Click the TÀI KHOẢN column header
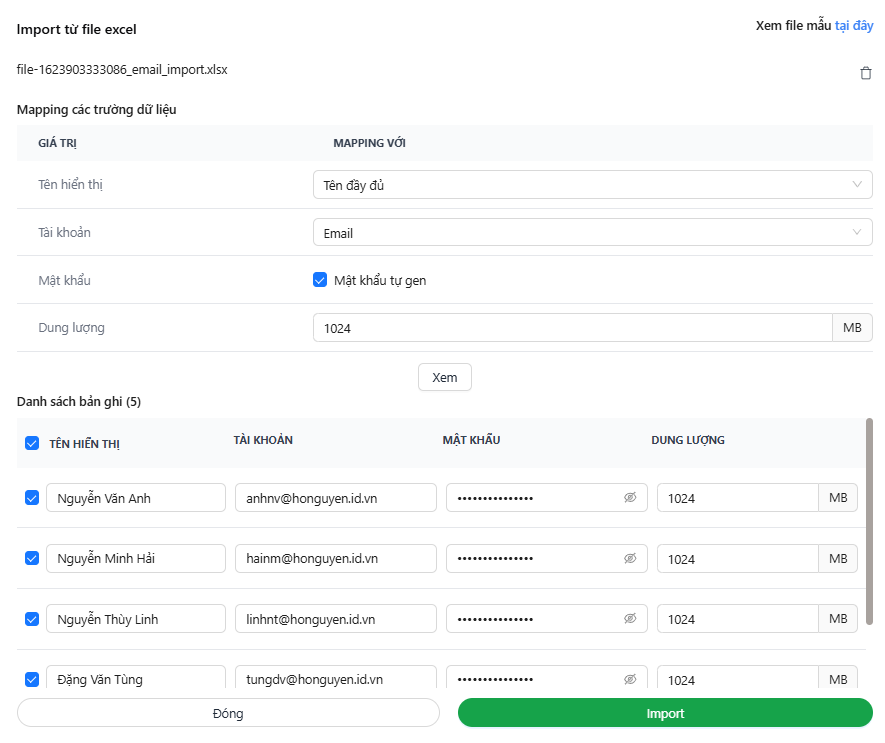This screenshot has height=743, width=885. click(x=263, y=440)
